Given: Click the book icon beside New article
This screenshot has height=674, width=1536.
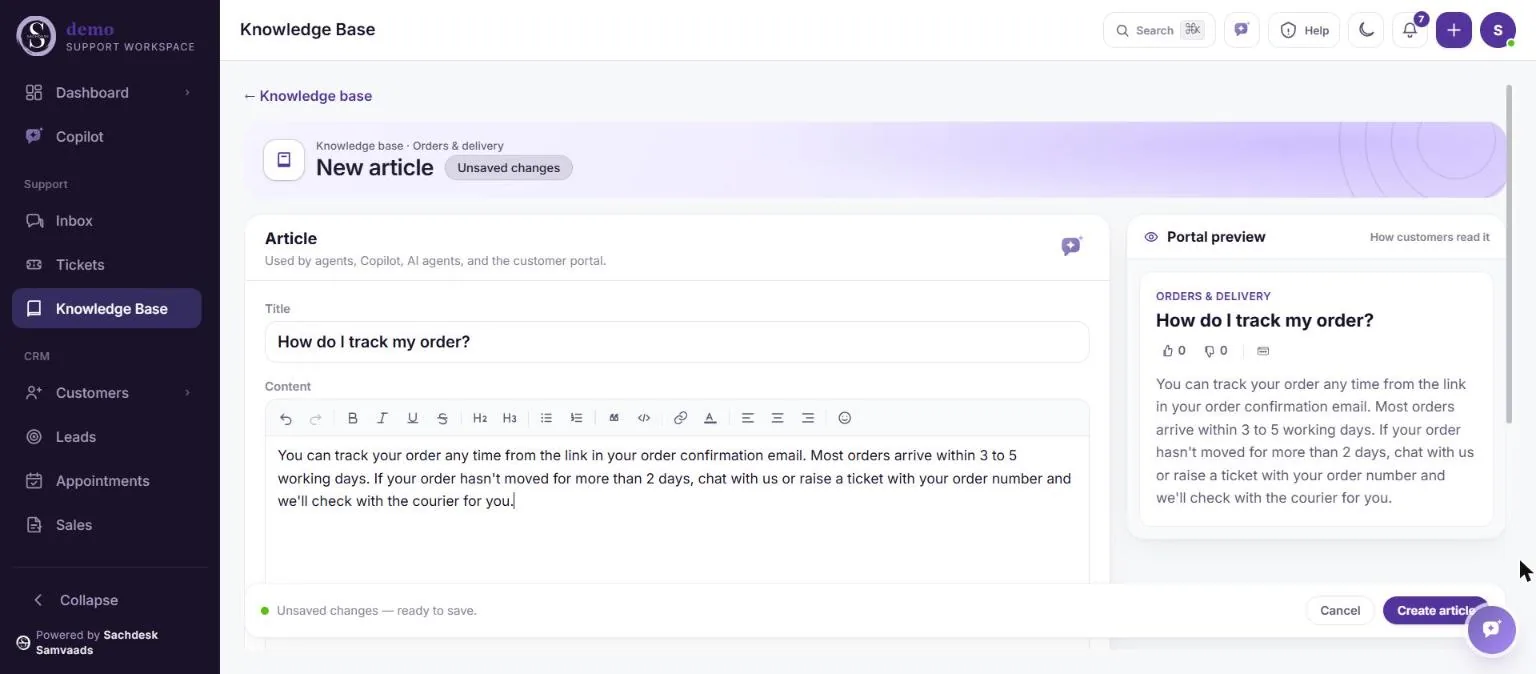Looking at the screenshot, I should [284, 160].
